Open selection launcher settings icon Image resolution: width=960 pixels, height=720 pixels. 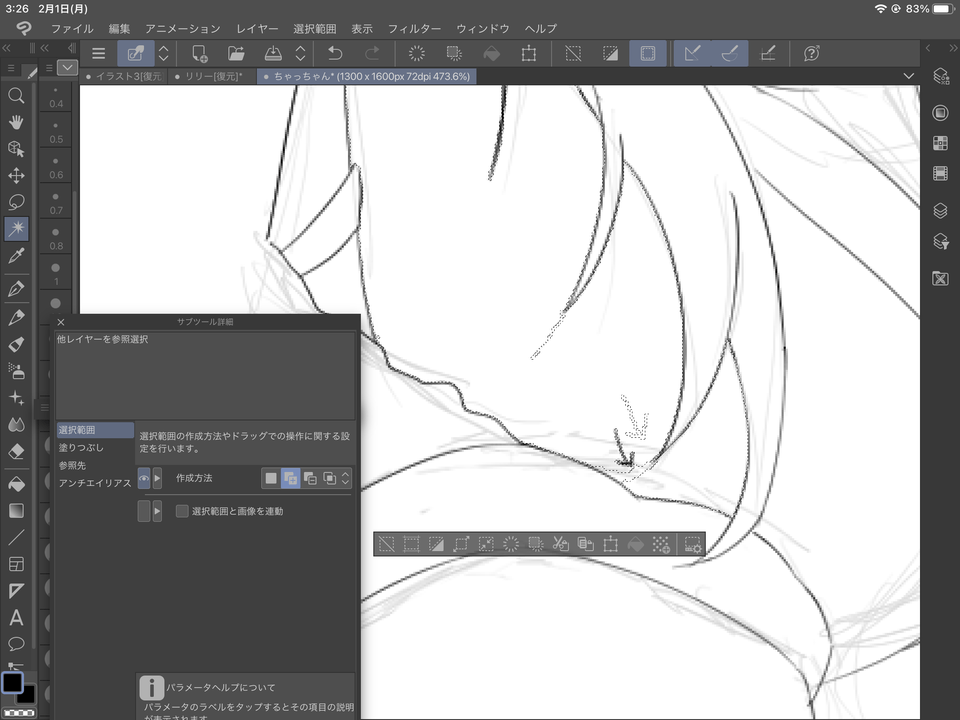[692, 544]
